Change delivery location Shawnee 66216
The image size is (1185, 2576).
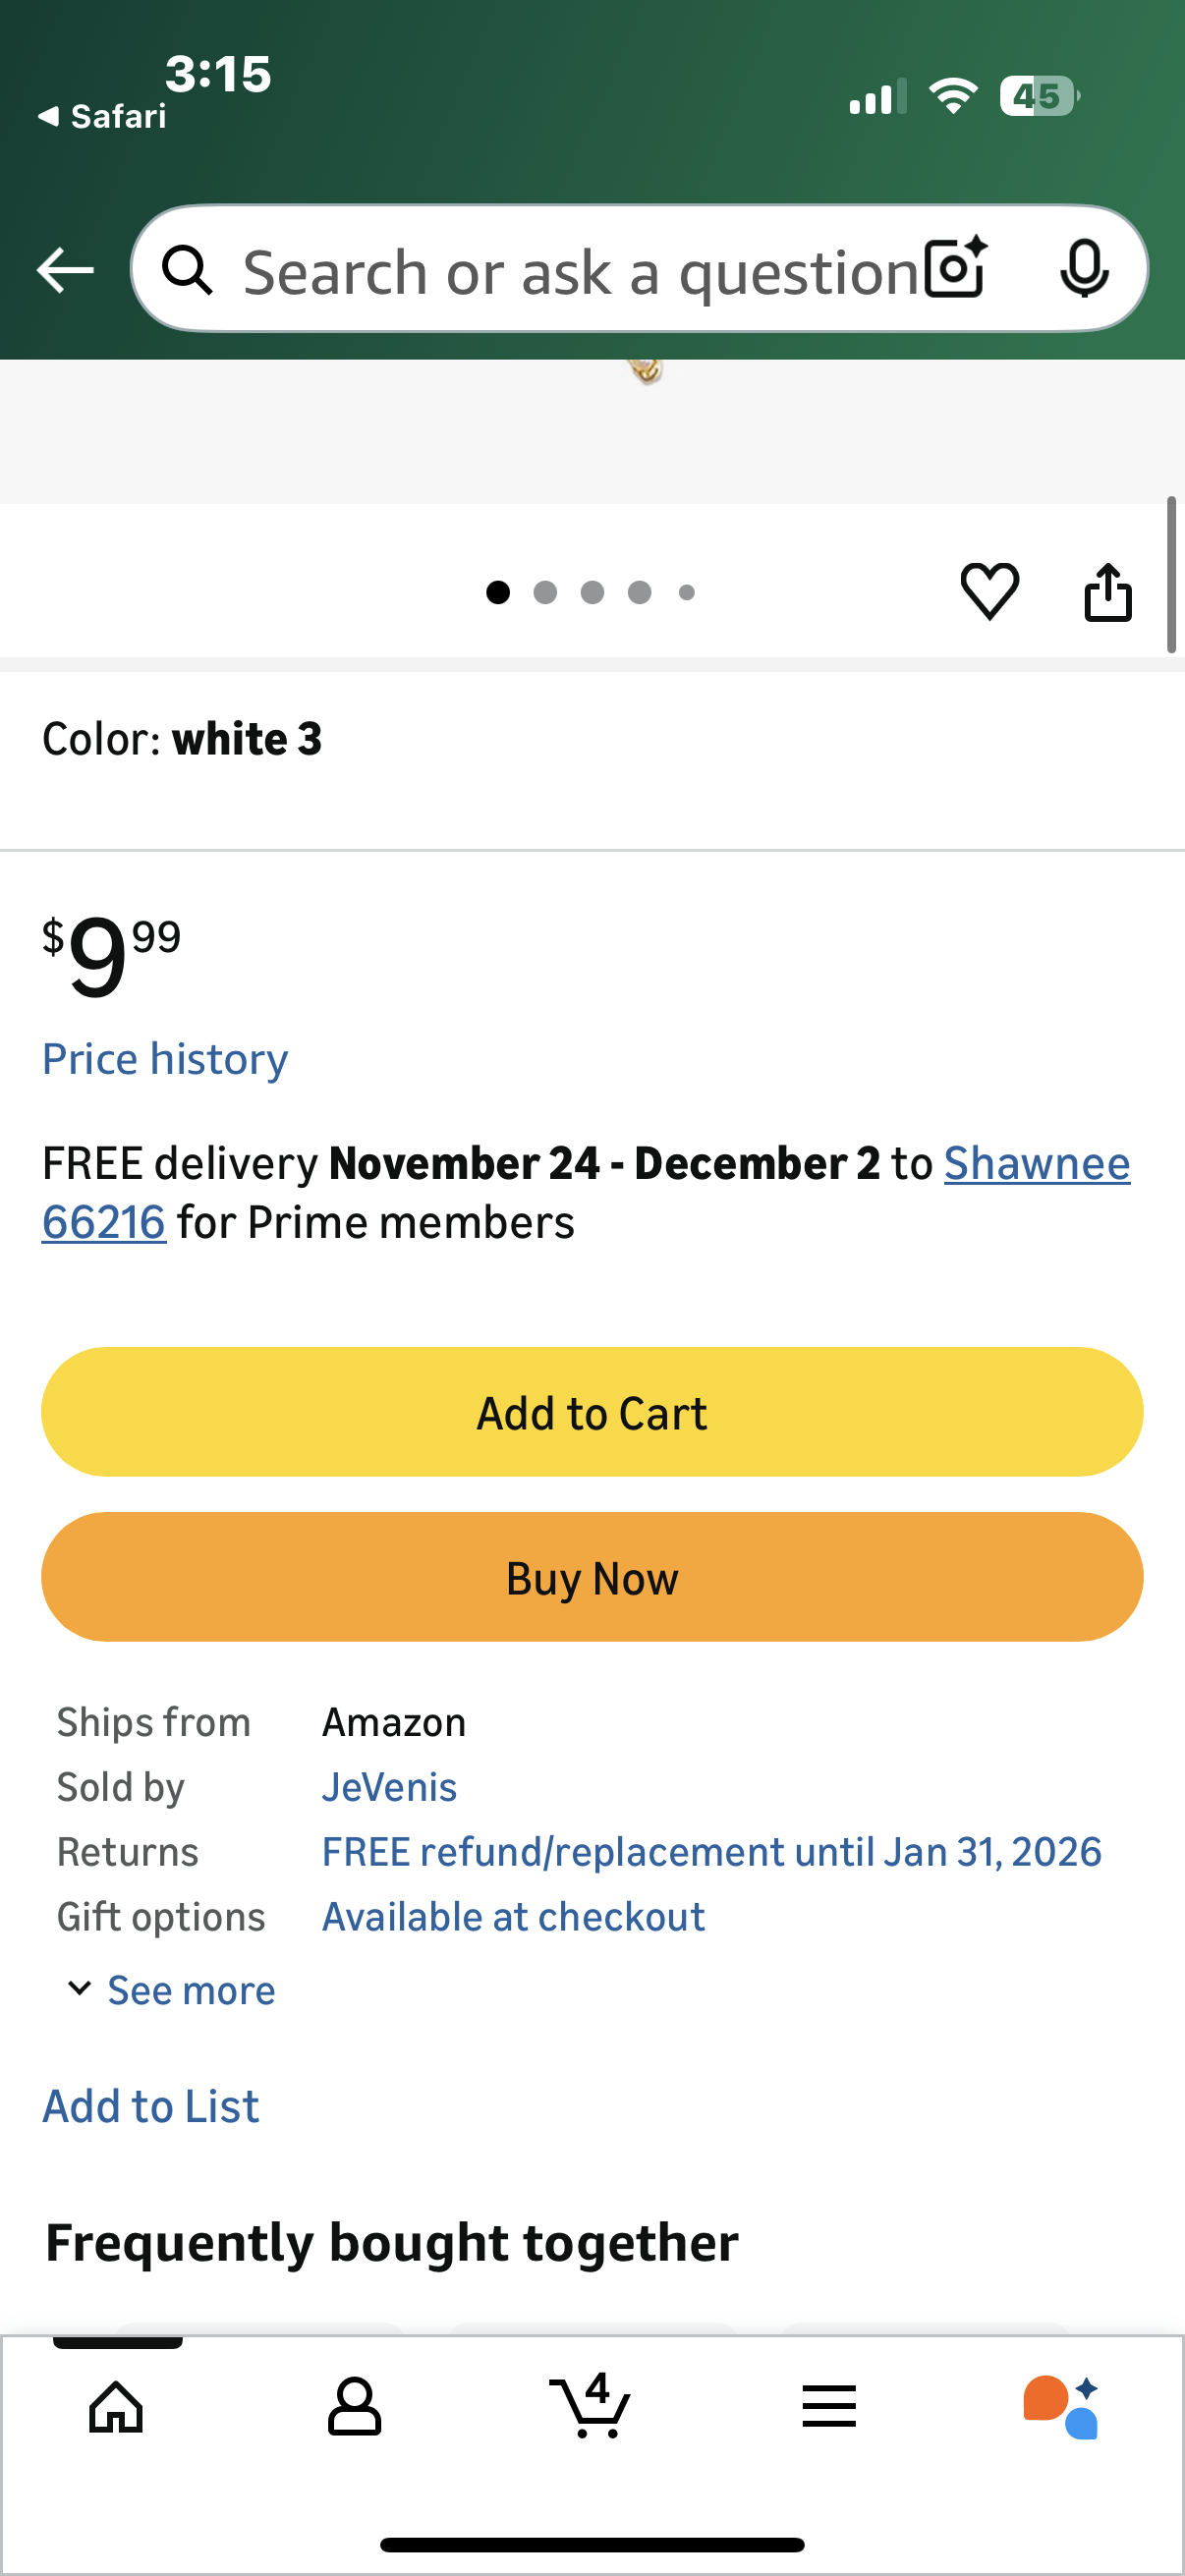pos(1036,1164)
